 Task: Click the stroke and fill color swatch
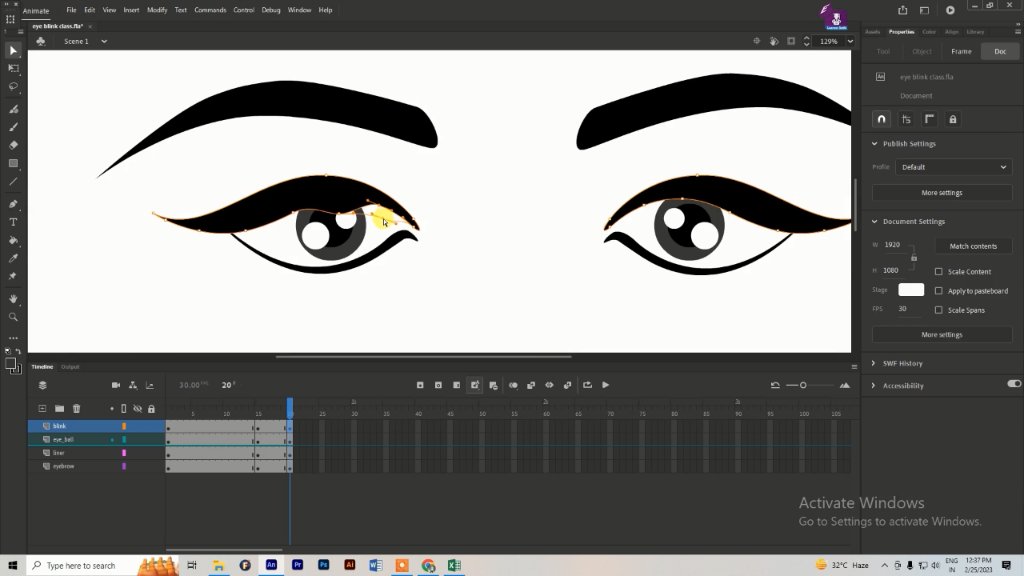pos(12,366)
